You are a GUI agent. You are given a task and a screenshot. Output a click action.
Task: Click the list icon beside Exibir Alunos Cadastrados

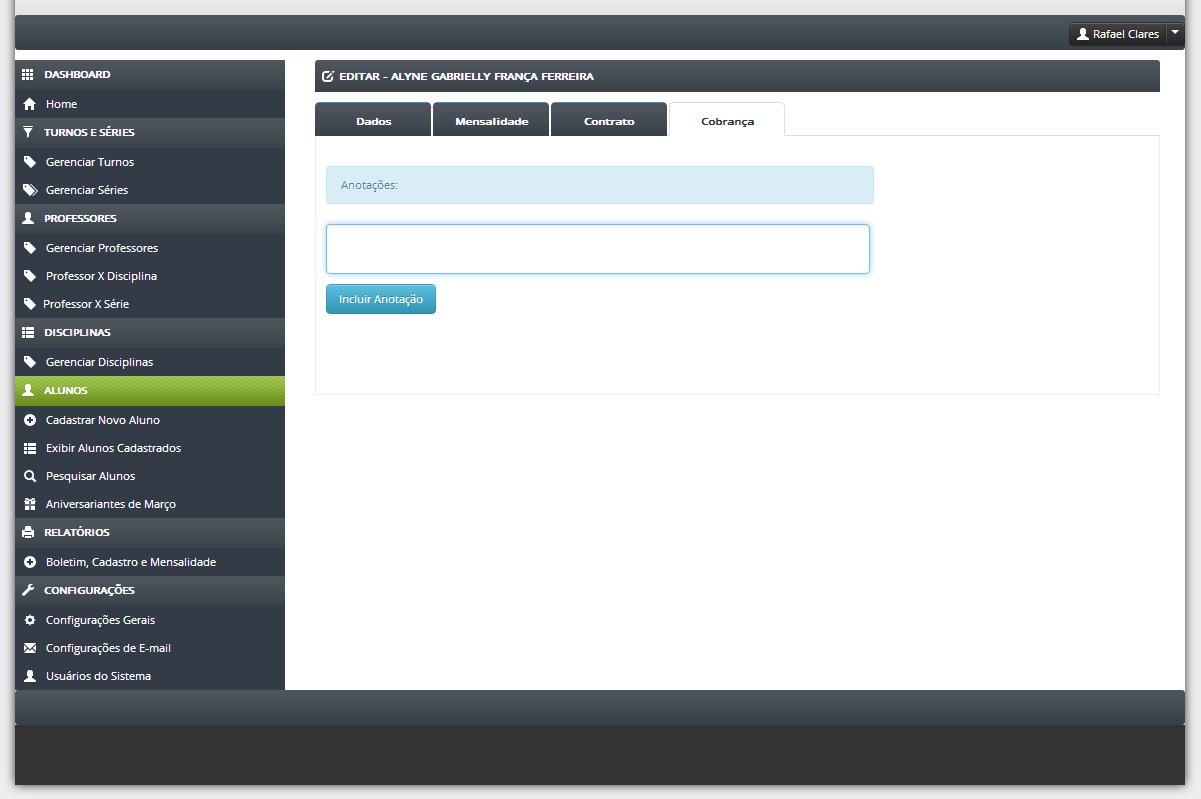29,448
